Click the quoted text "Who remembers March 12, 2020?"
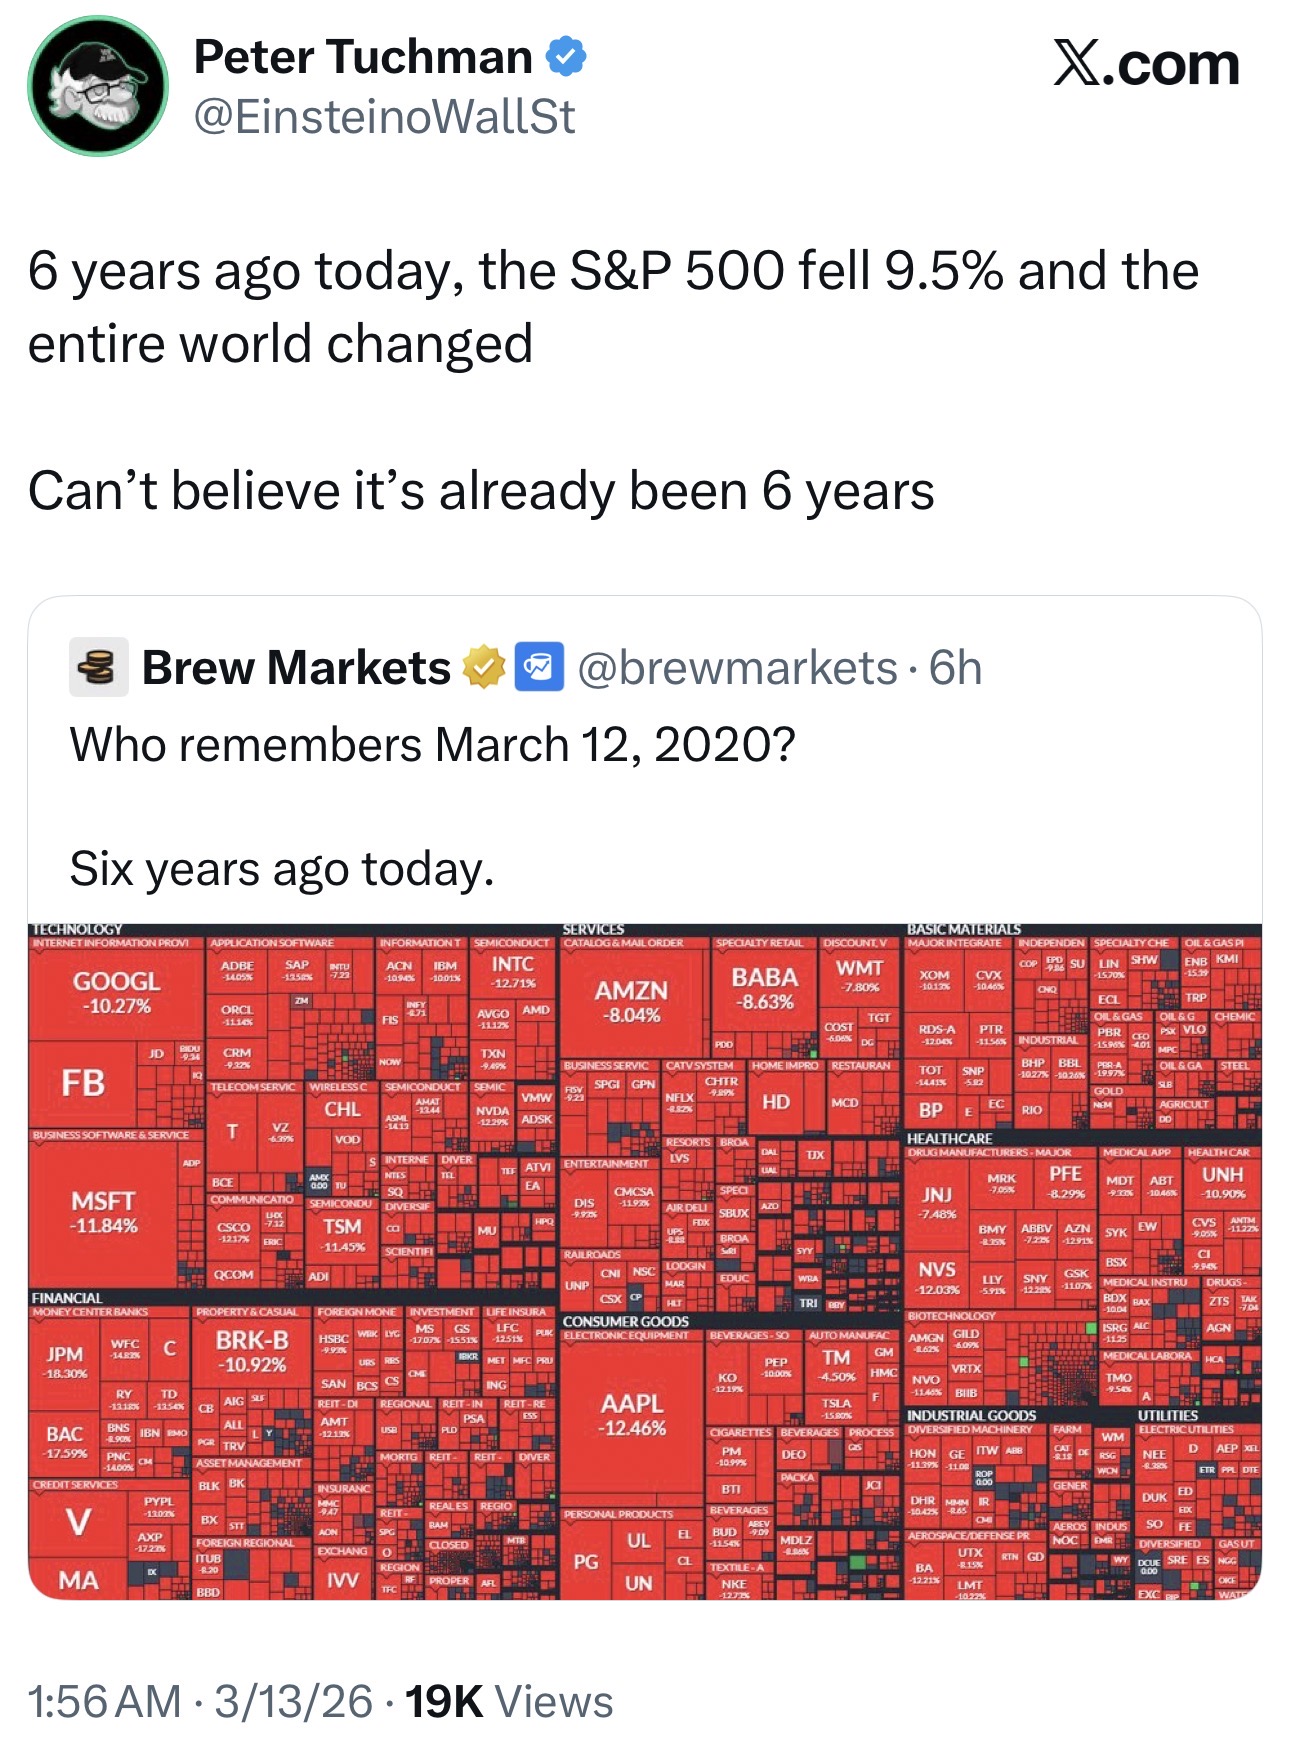This screenshot has width=1290, height=1756. click(x=432, y=745)
